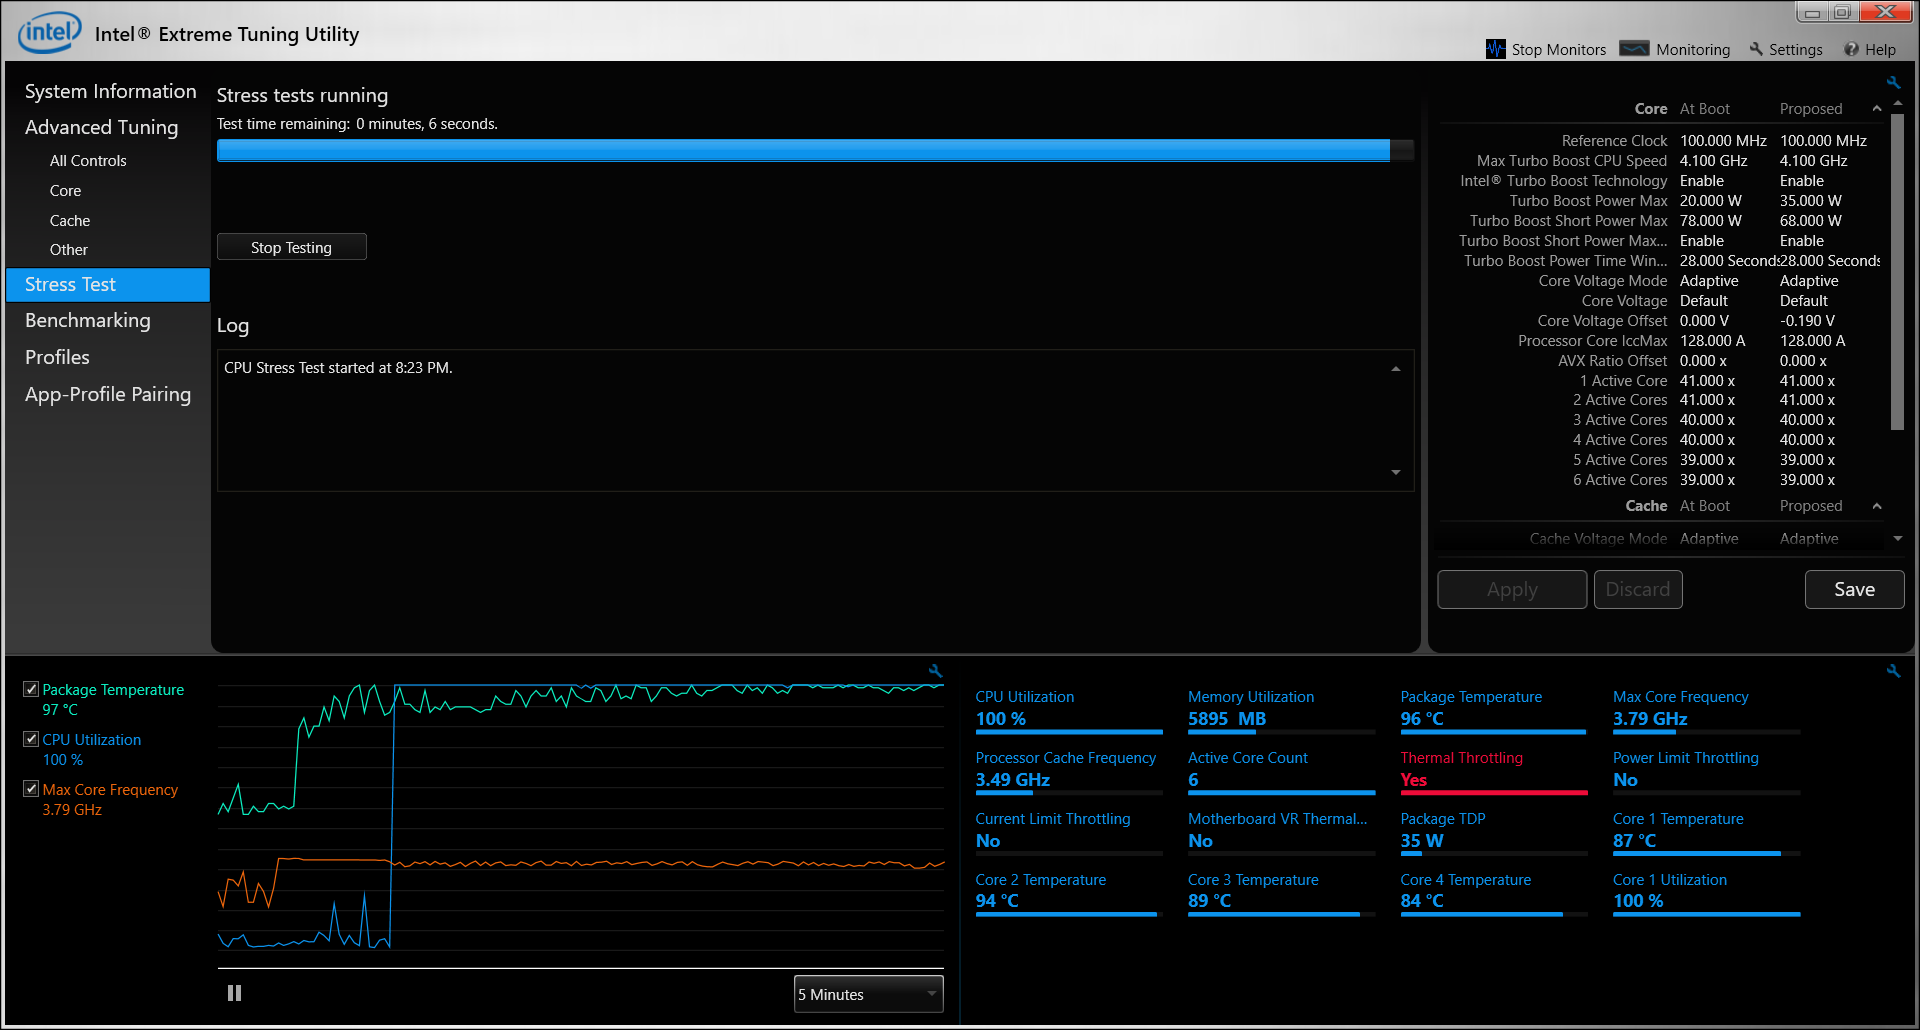Image resolution: width=1920 pixels, height=1030 pixels.
Task: Uncheck Package Temperature graph checkbox
Action: (x=31, y=689)
